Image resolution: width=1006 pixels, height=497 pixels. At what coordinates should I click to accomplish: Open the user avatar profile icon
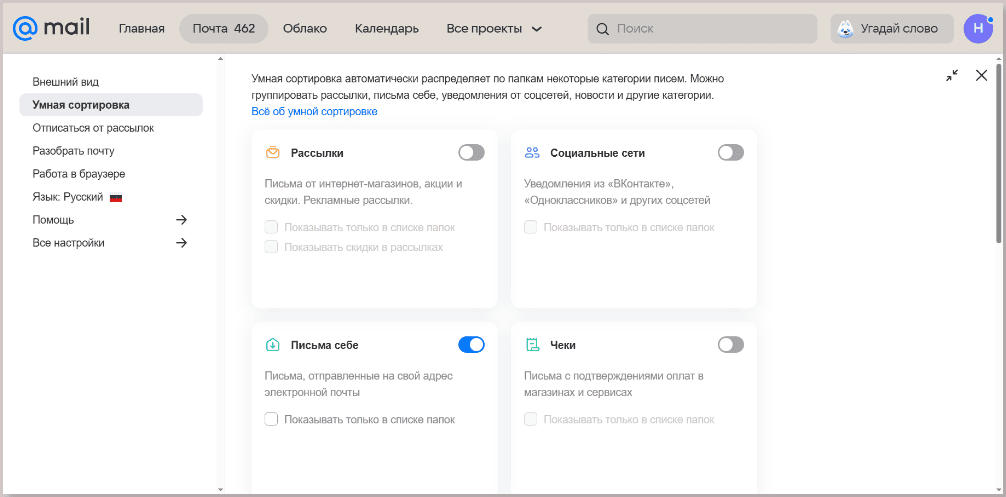[978, 28]
